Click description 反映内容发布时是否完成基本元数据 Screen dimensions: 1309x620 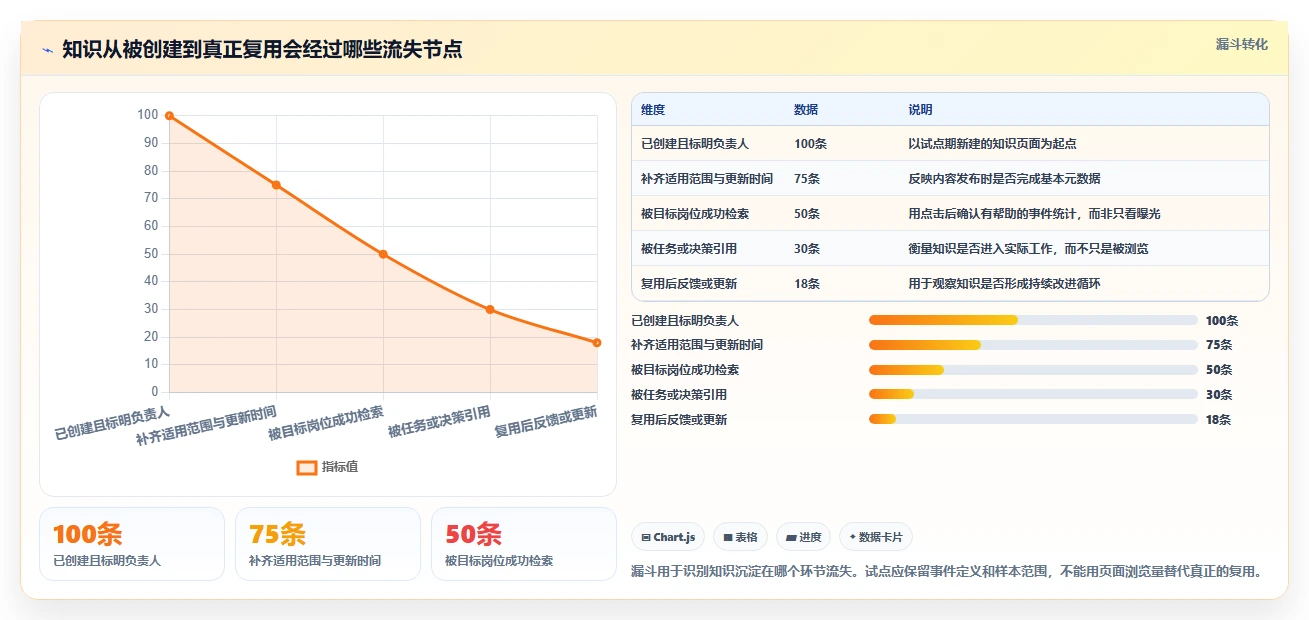coord(1004,179)
